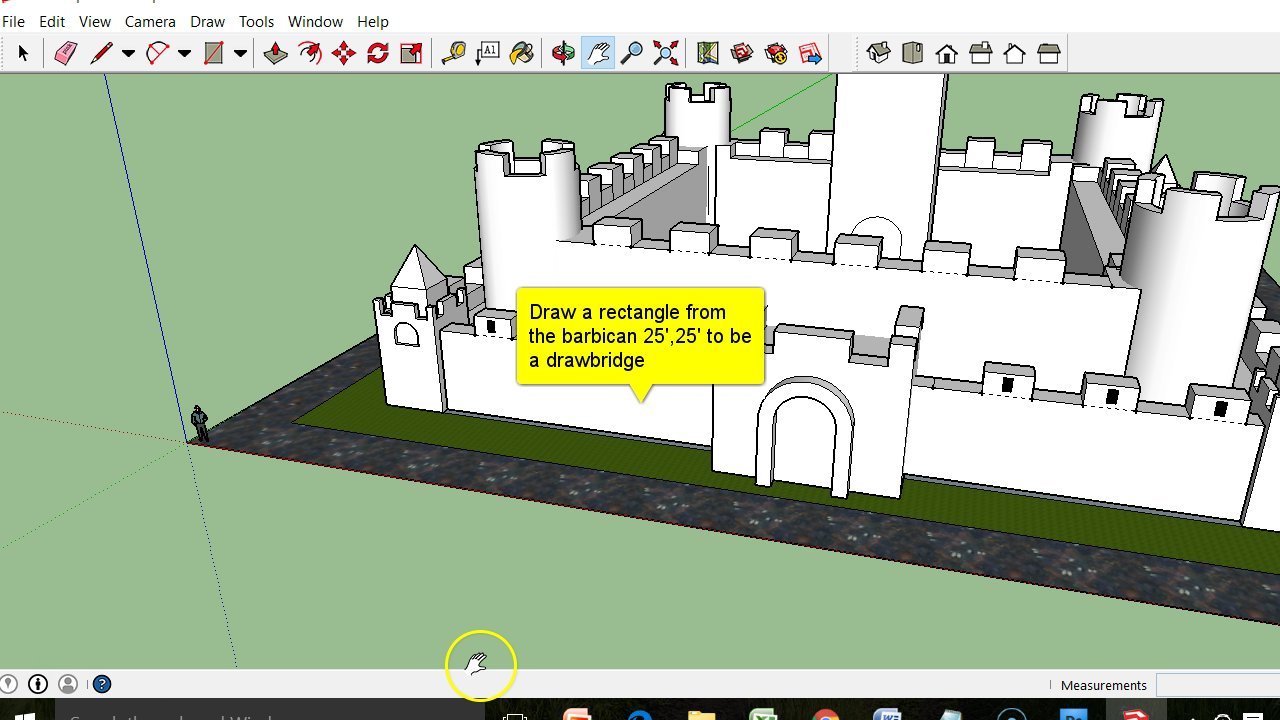Open the Draw menu
1280x720 pixels.
207,21
